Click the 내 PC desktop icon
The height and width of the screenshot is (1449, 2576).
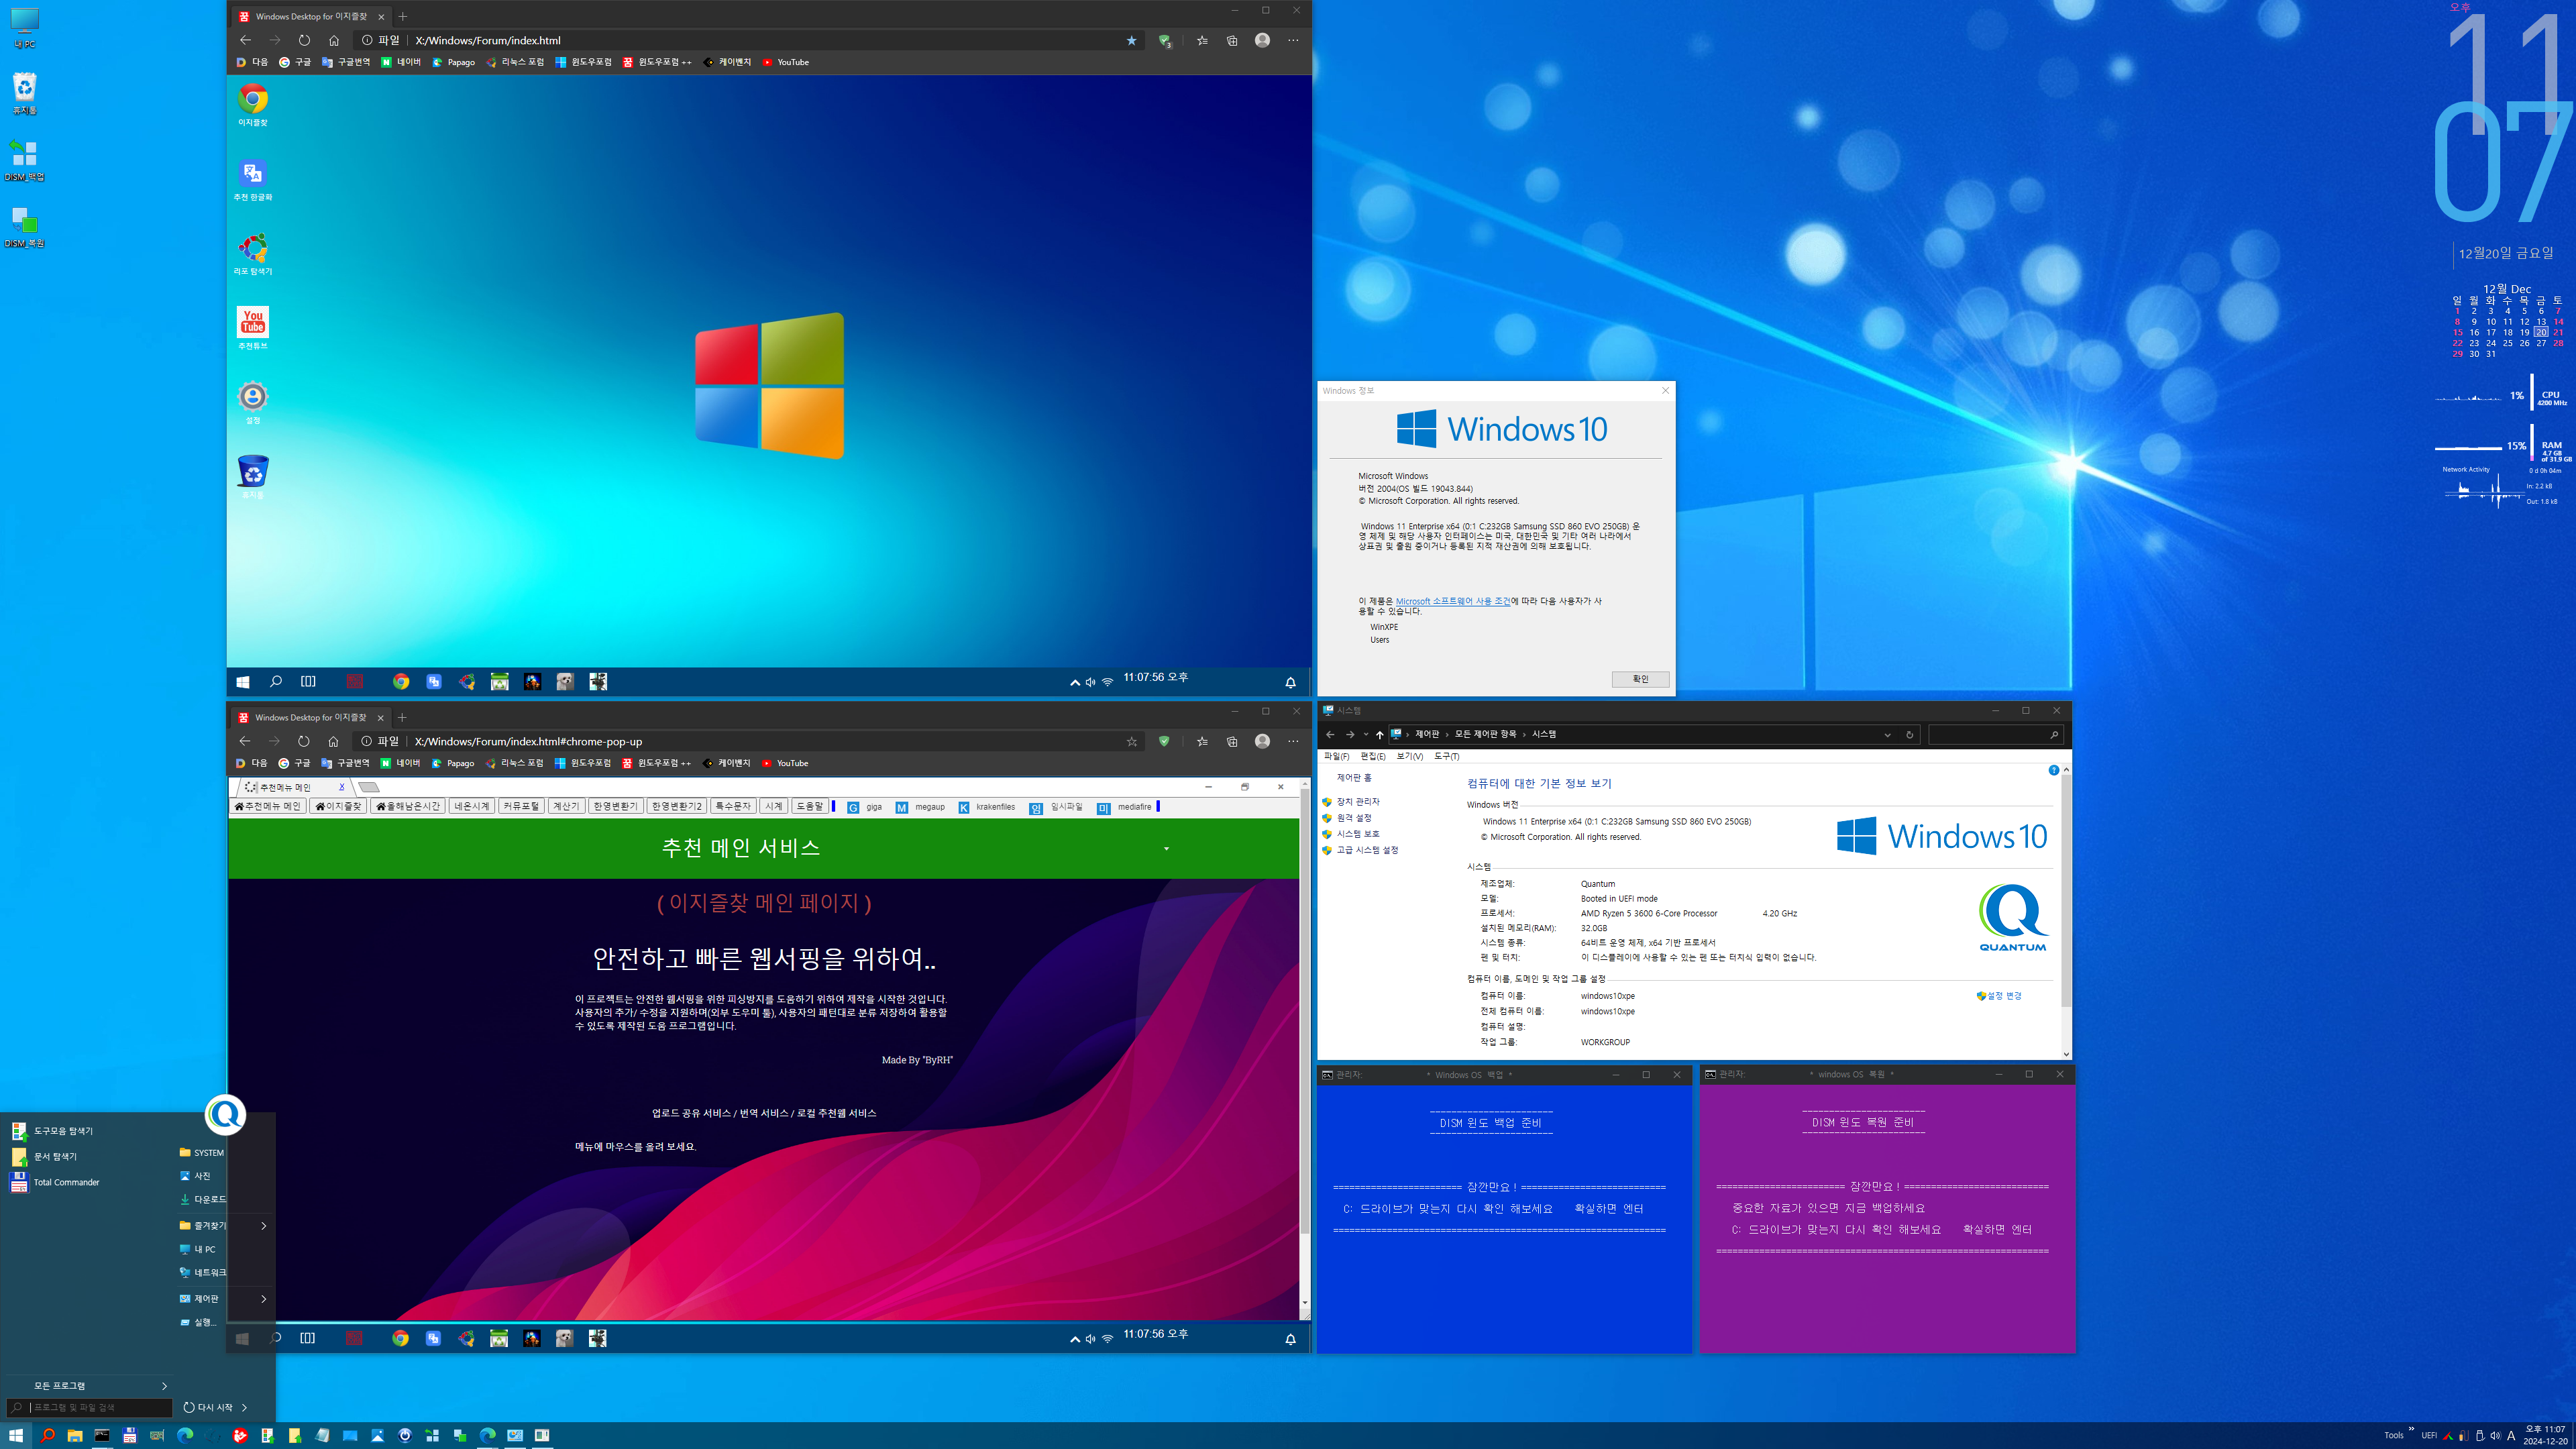click(x=25, y=27)
